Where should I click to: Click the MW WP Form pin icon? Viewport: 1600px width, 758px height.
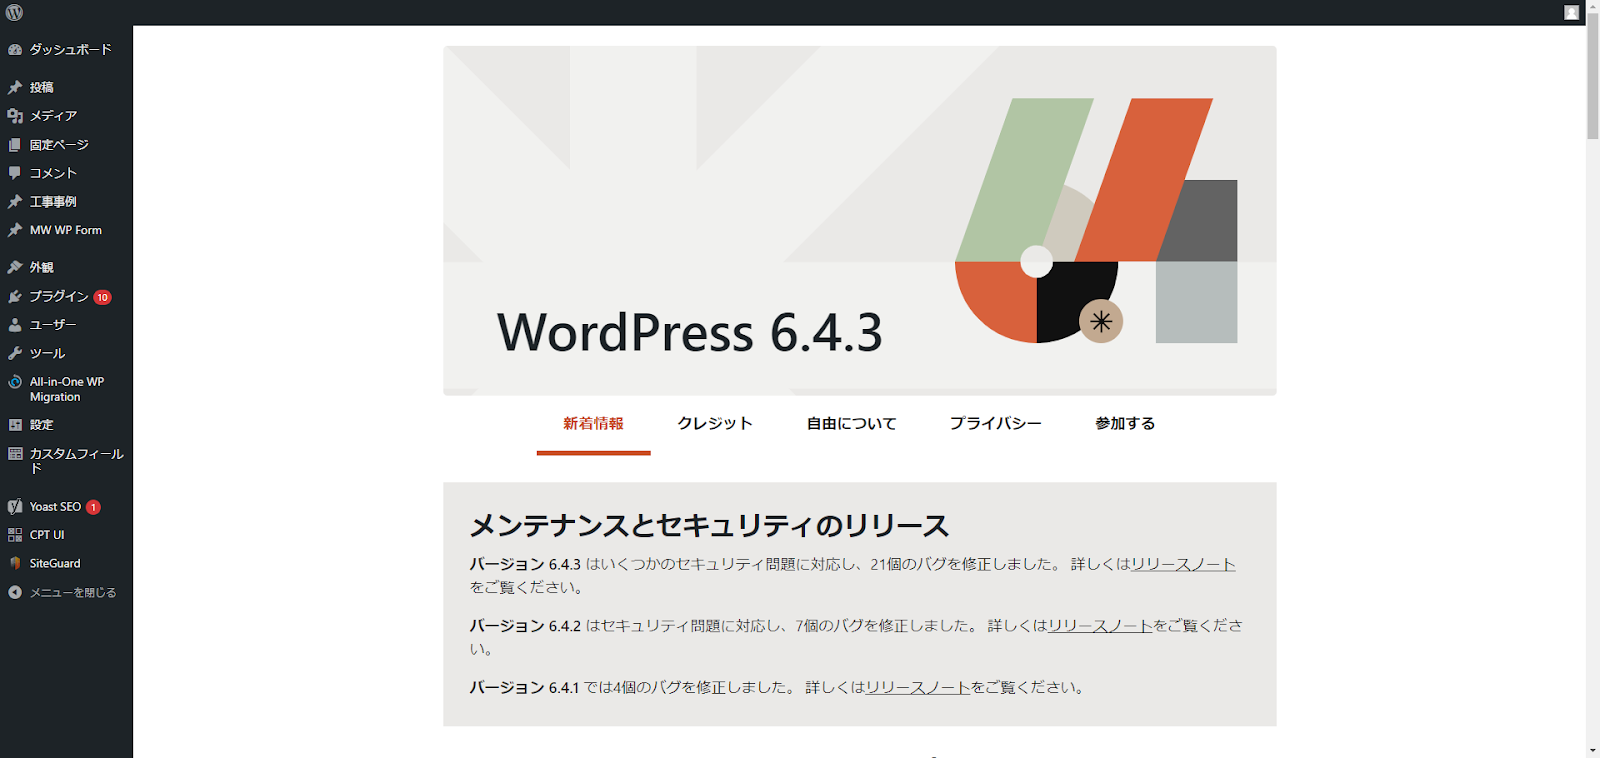point(15,230)
